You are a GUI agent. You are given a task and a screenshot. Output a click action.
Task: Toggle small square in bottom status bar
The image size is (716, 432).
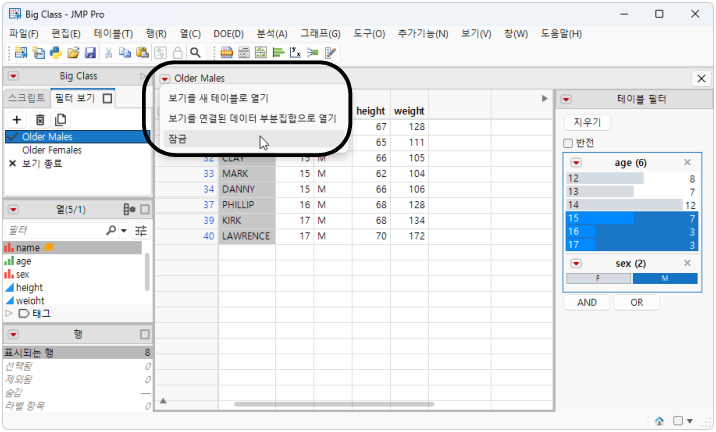pyautogui.click(x=678, y=421)
